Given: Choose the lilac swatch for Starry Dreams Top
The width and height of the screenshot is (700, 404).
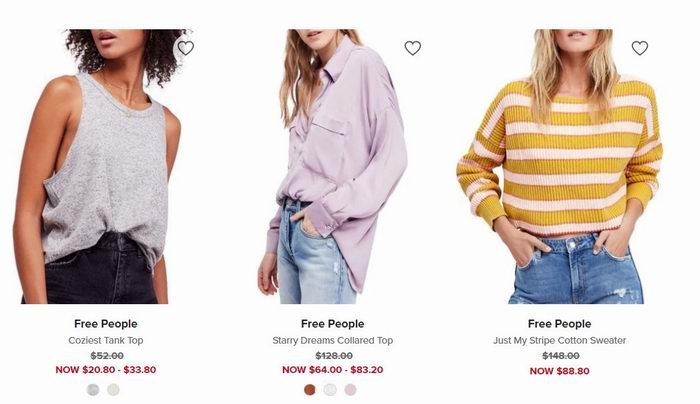Looking at the screenshot, I should 350,390.
